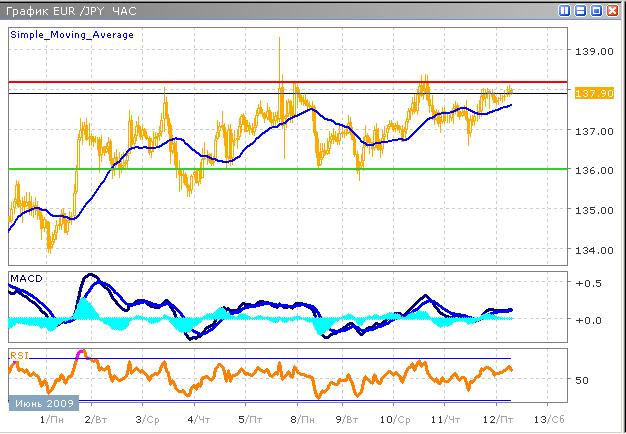Click the orange 137.90 current price tag
626x434 pixels.
click(x=588, y=93)
